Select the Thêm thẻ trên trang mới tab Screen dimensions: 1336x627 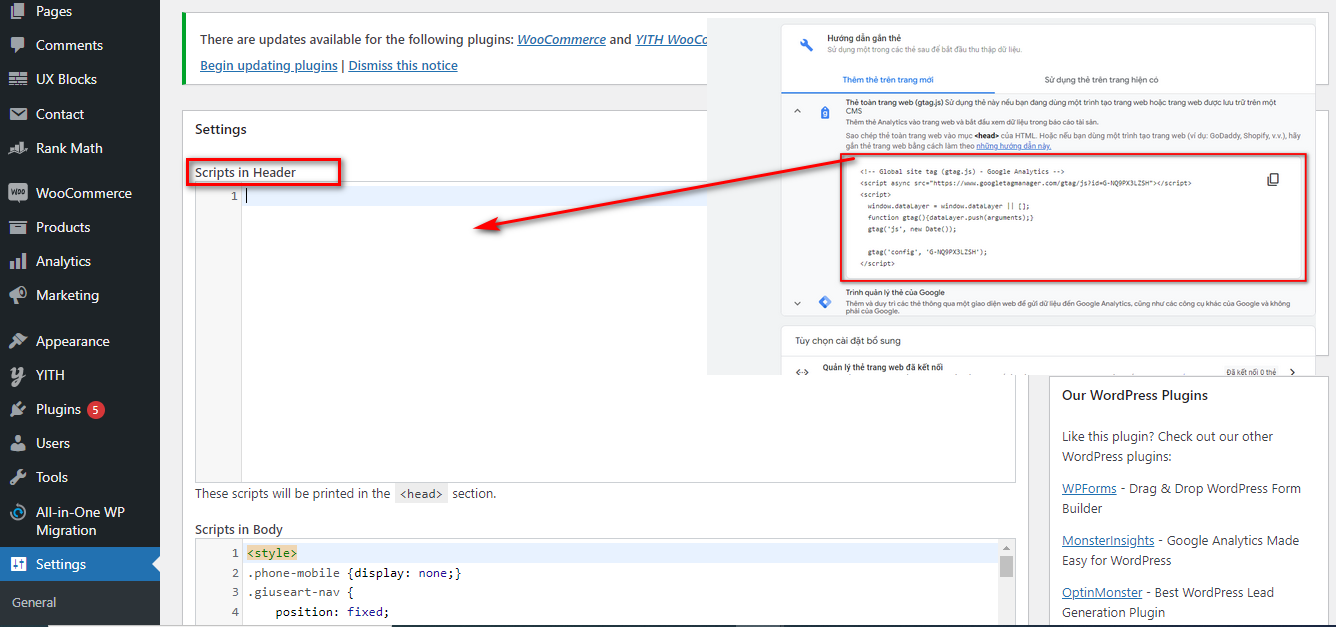(888, 80)
